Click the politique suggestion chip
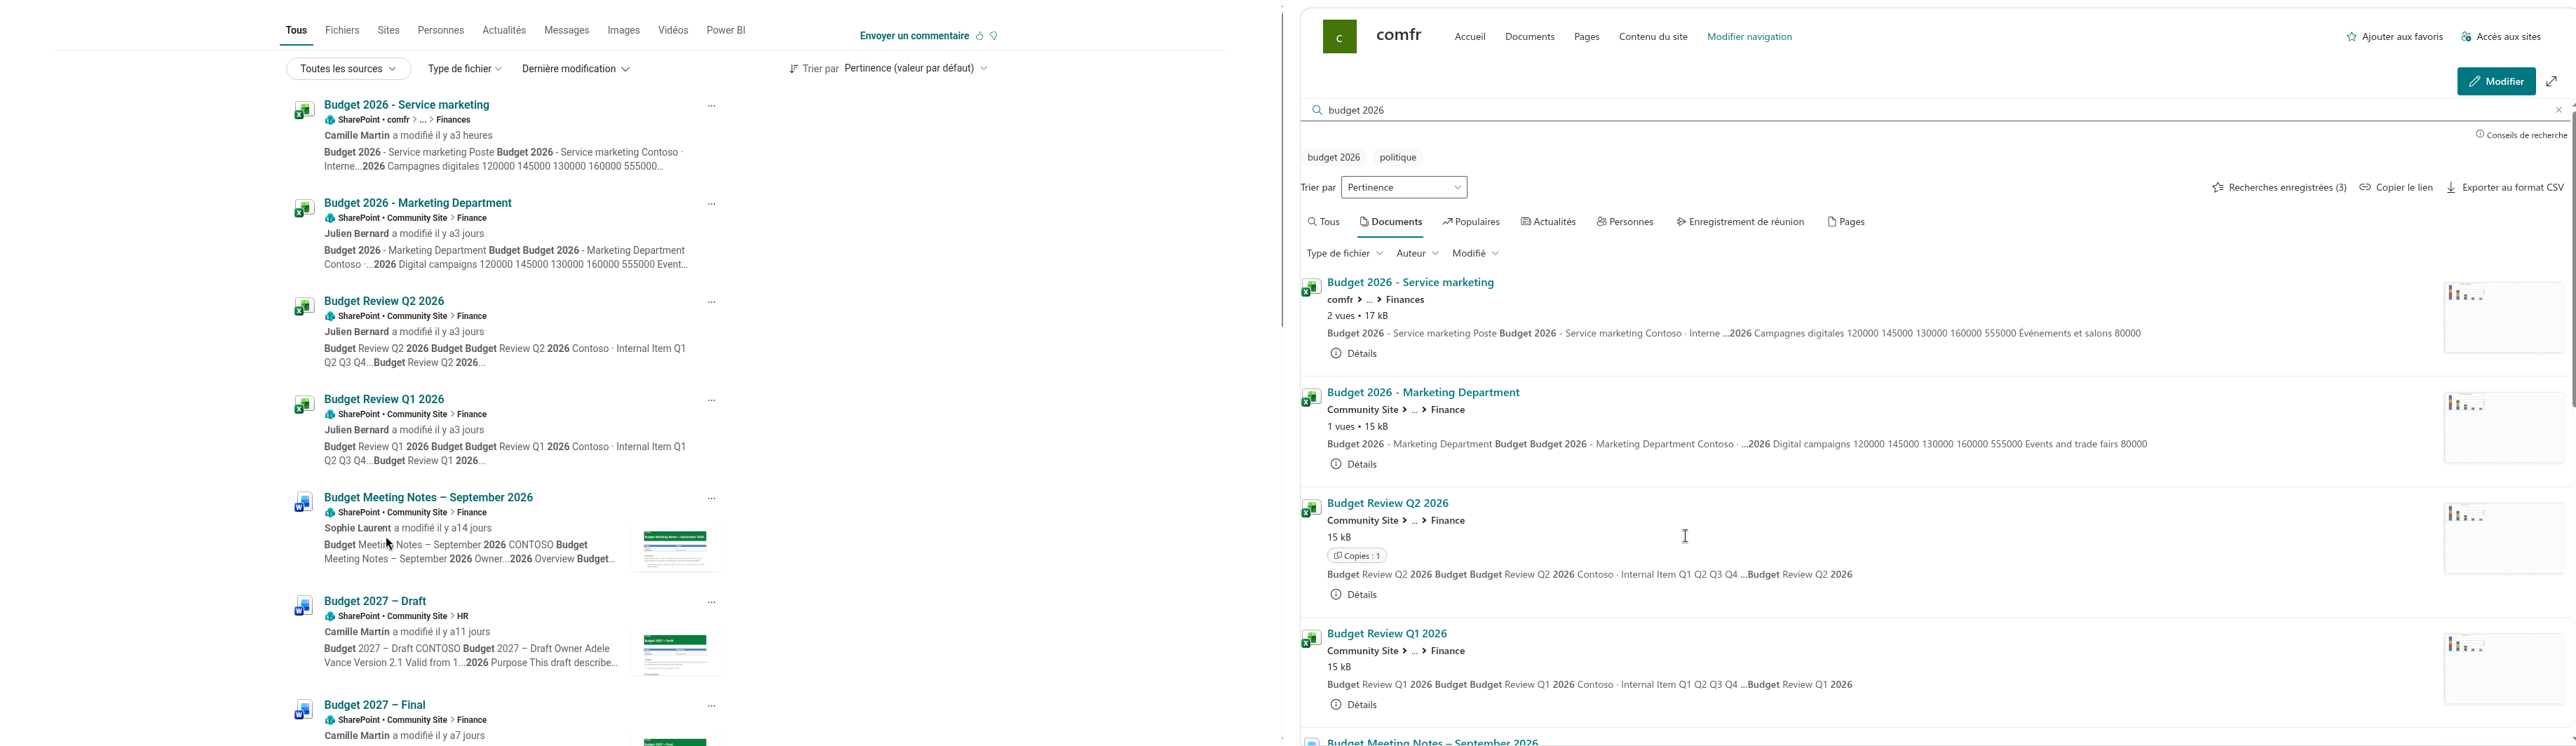The height and width of the screenshot is (746, 2576). click(x=1398, y=158)
